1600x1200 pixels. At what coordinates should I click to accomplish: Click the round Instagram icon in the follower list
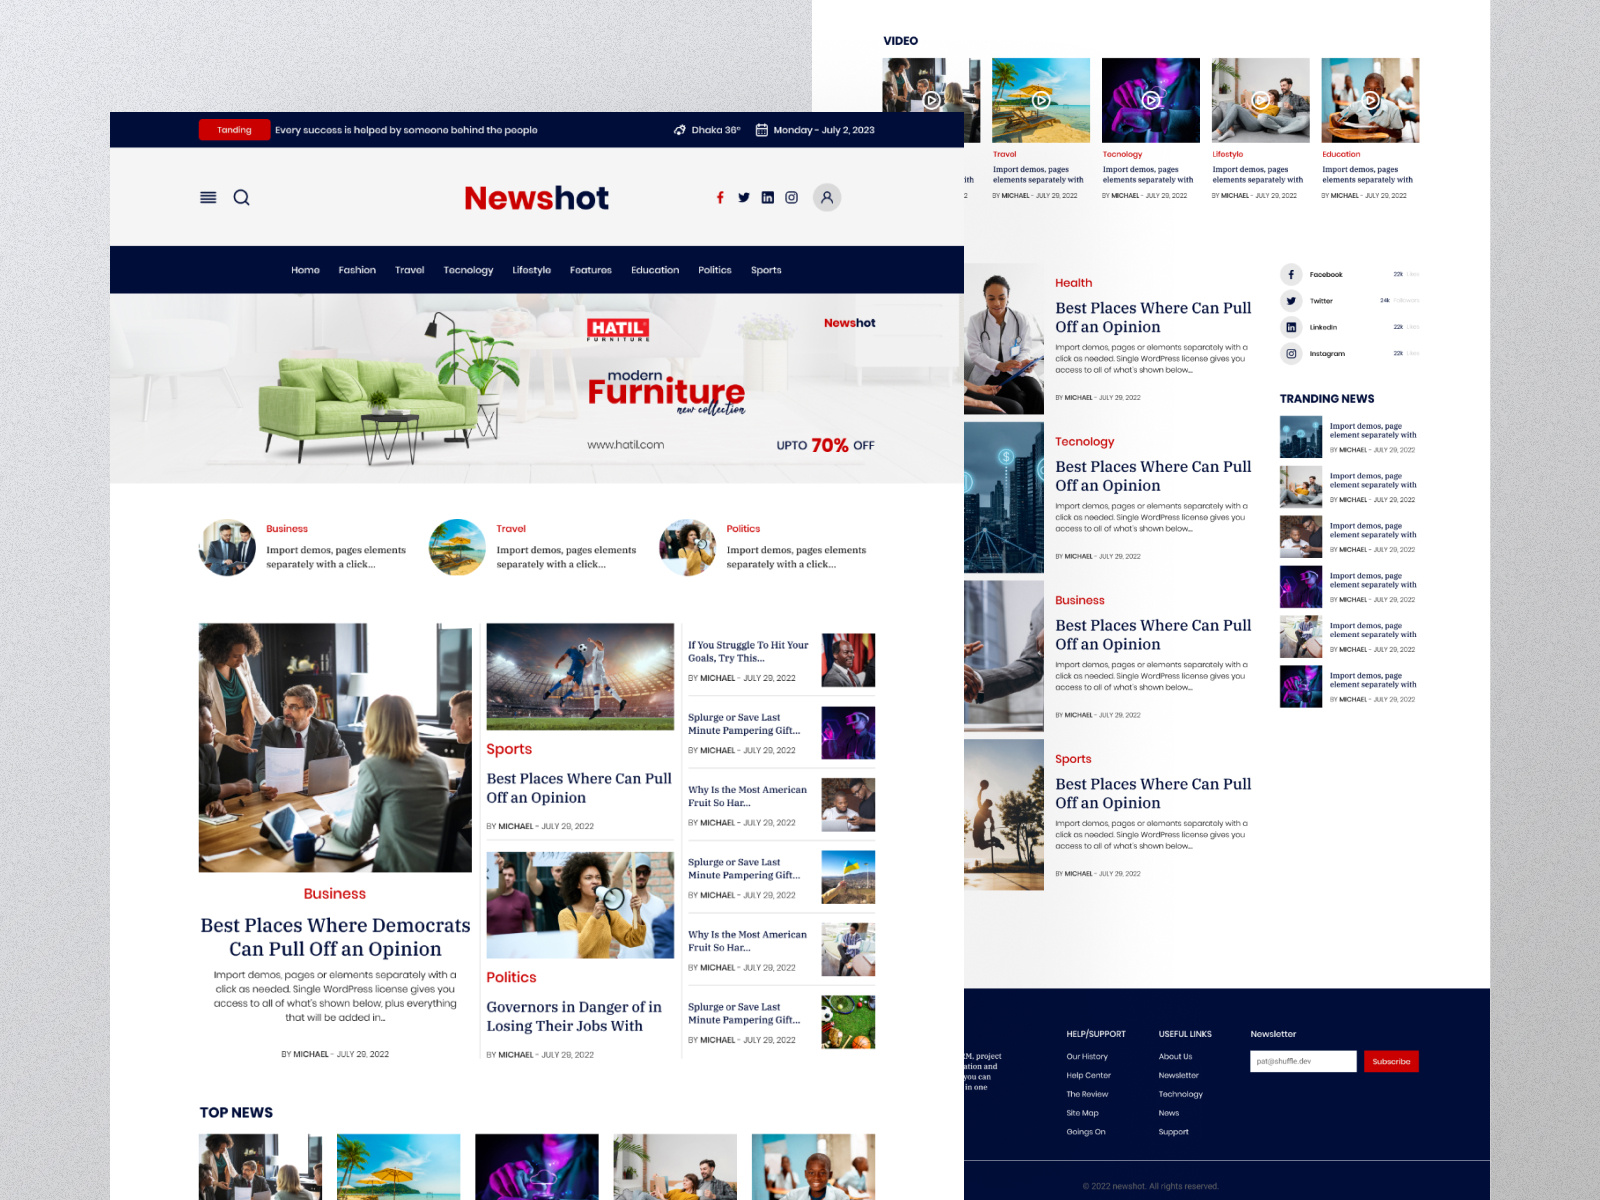(1291, 354)
